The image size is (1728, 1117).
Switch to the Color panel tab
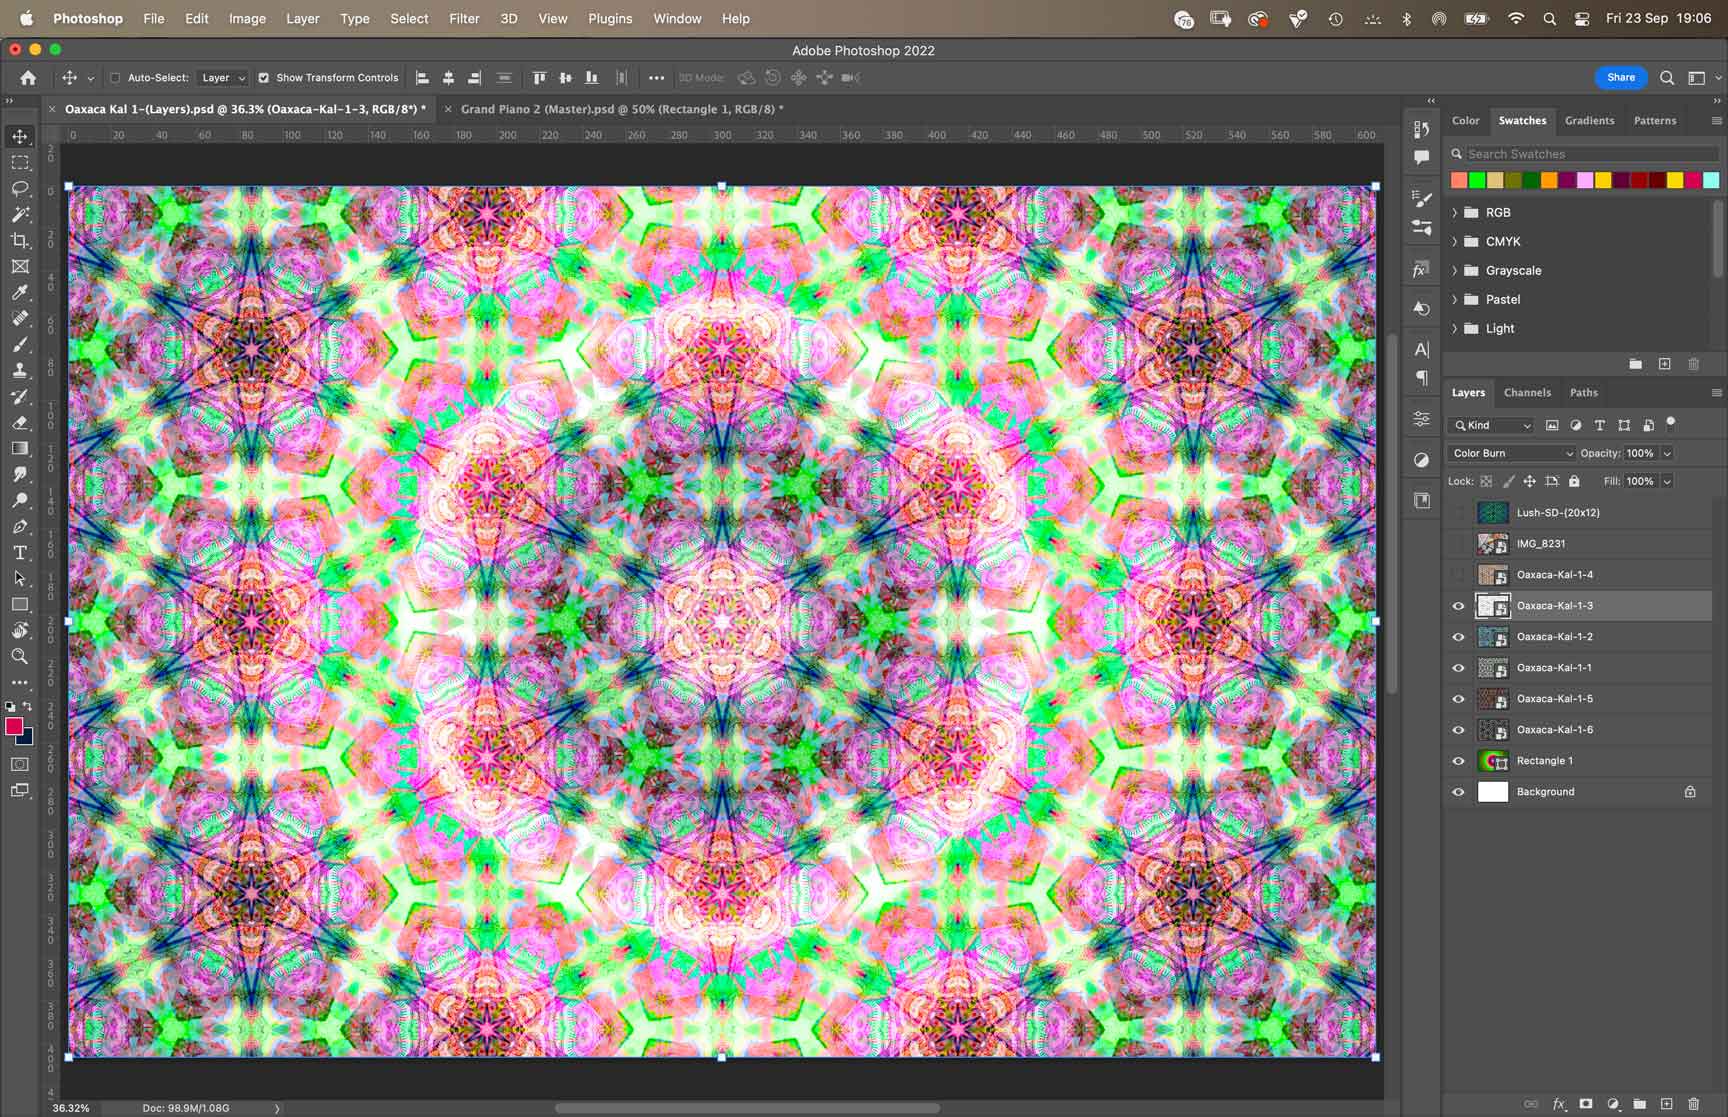(1466, 120)
